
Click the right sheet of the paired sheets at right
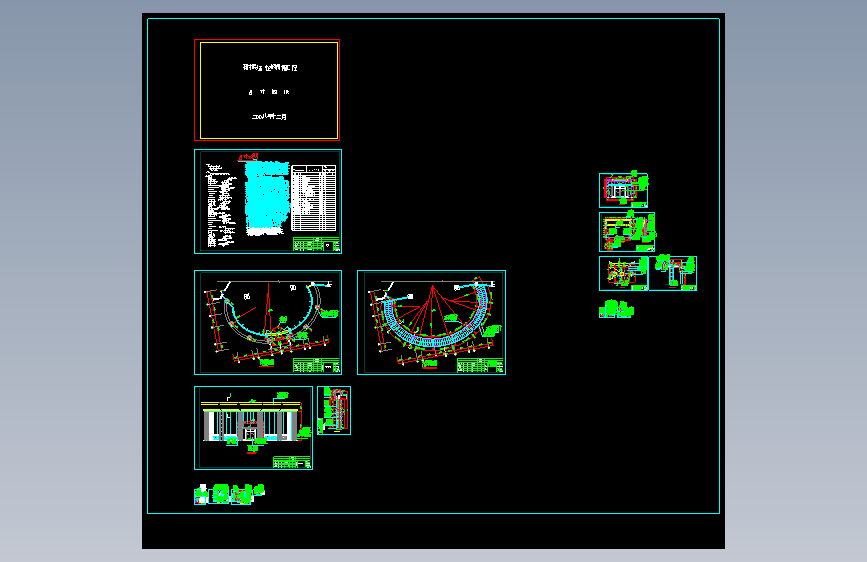click(x=673, y=273)
